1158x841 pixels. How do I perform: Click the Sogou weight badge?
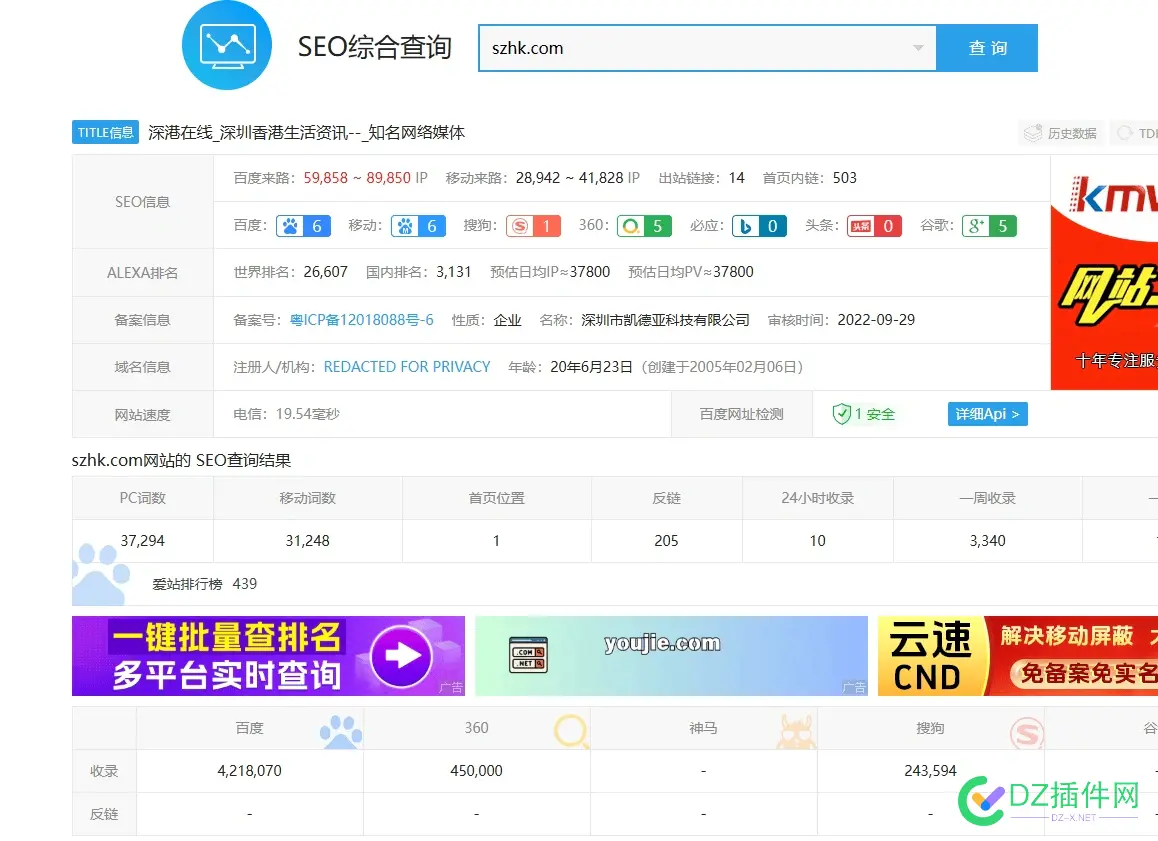coord(533,226)
